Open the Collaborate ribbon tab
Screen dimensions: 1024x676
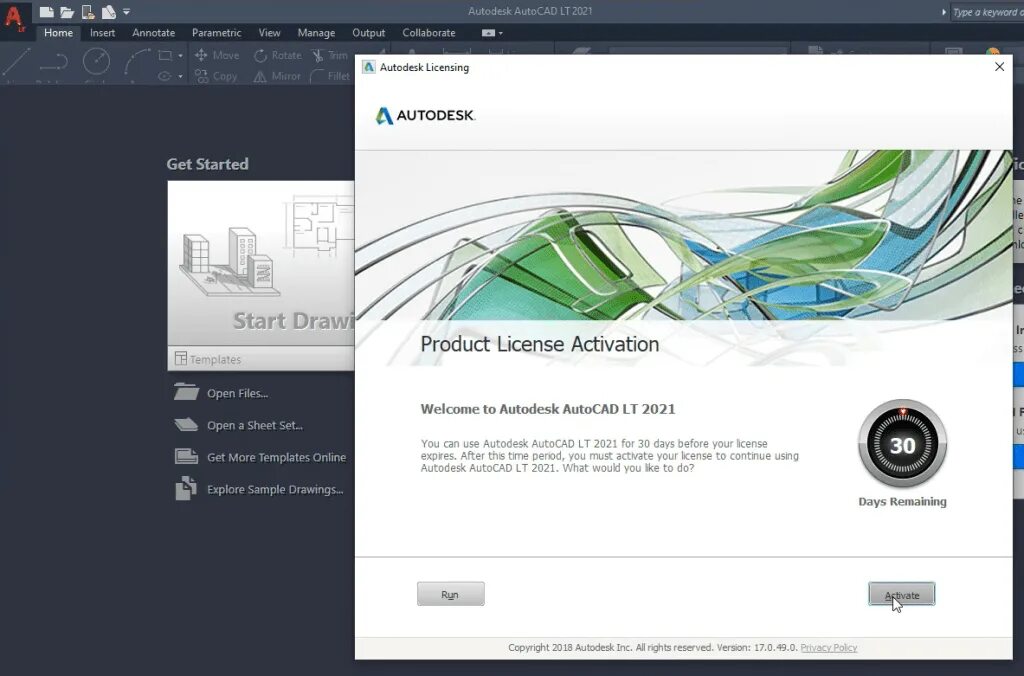click(429, 33)
